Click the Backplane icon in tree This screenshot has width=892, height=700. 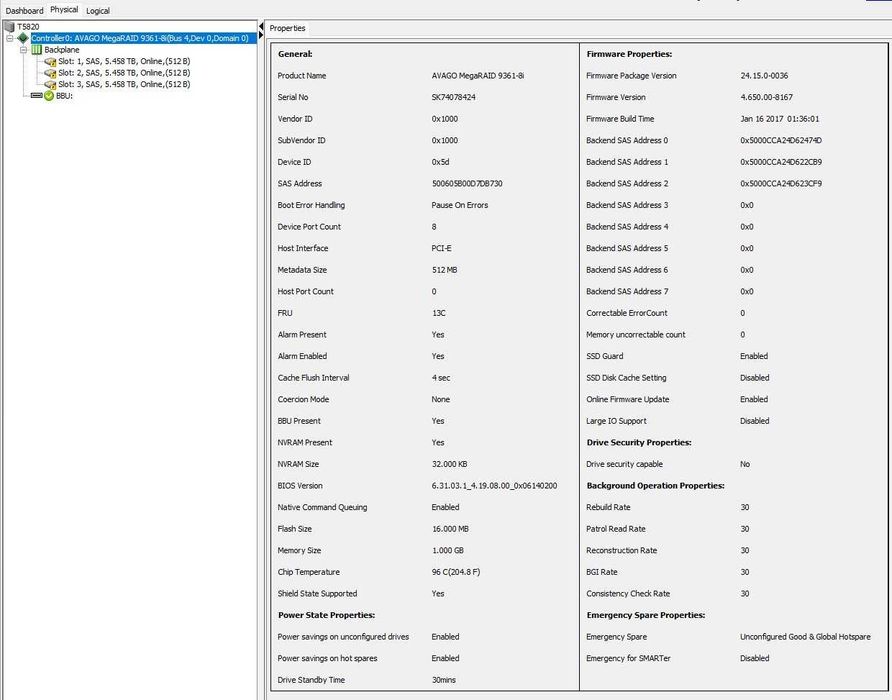(x=36, y=50)
